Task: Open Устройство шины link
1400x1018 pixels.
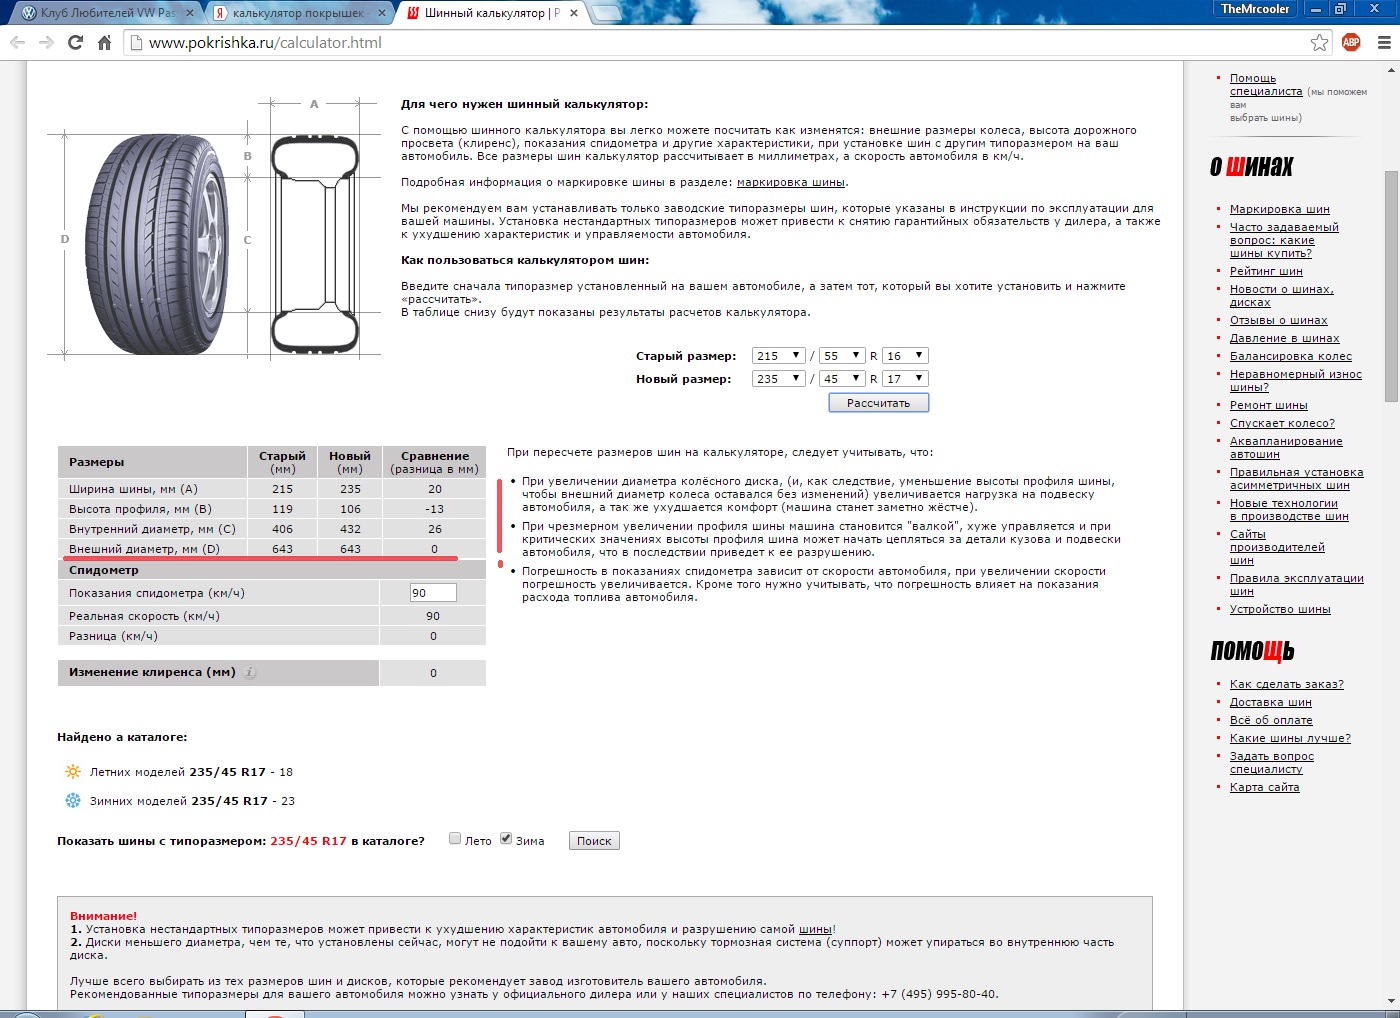Action: tap(1280, 609)
